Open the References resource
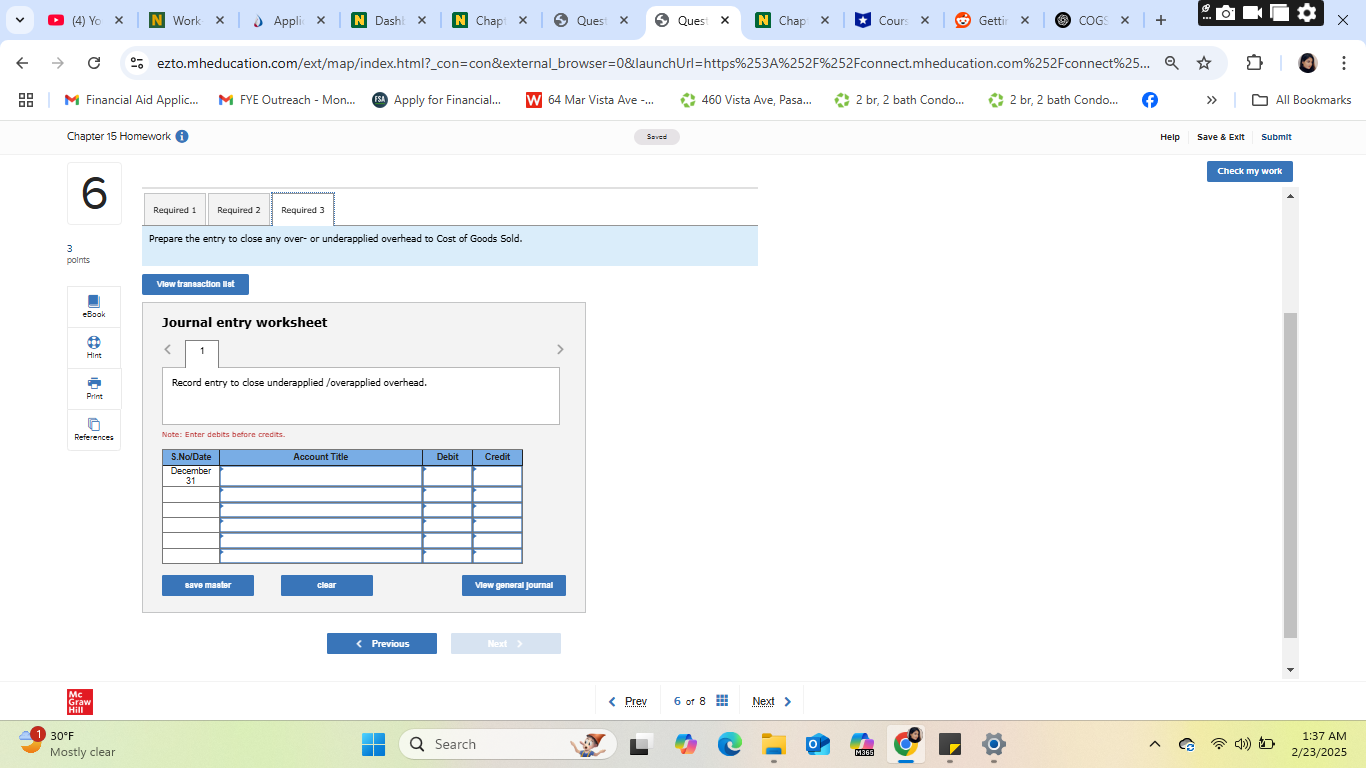 pyautogui.click(x=94, y=429)
